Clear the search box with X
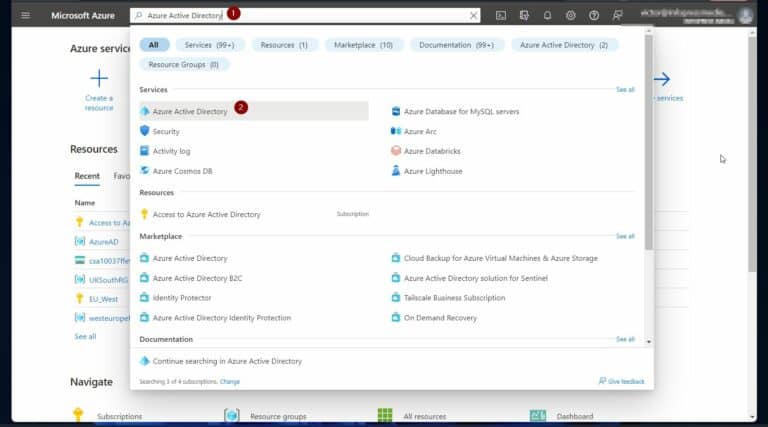 [x=473, y=16]
